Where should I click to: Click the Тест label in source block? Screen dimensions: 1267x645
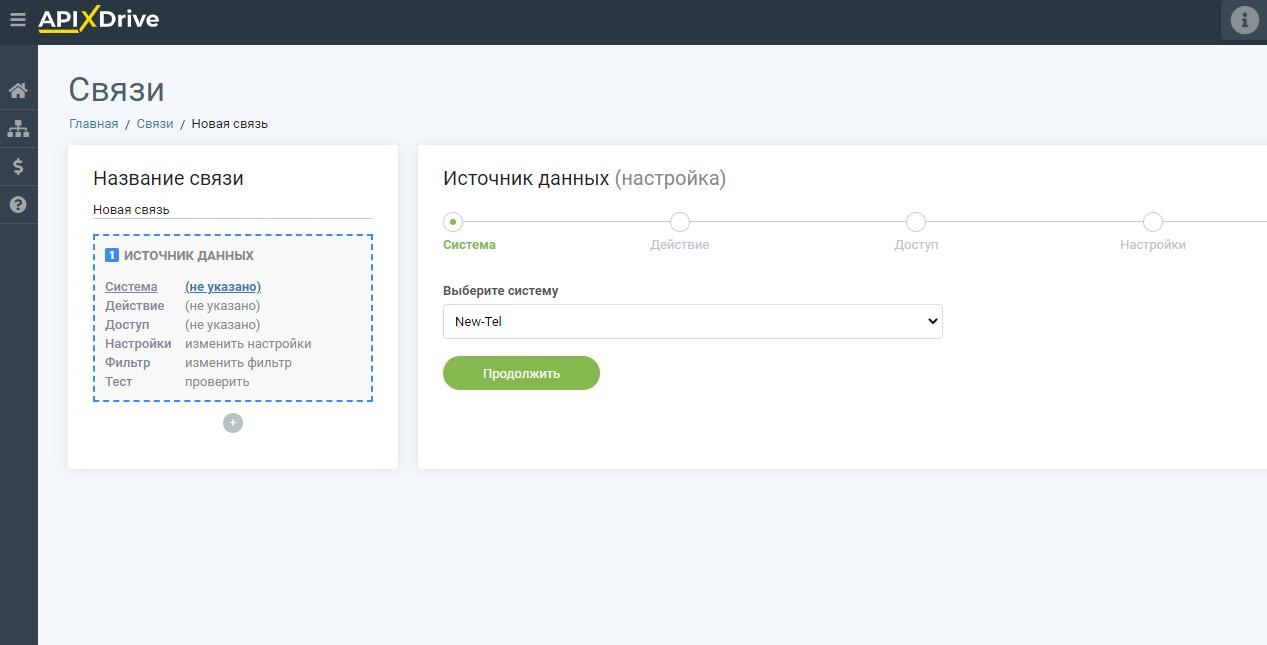pos(119,382)
